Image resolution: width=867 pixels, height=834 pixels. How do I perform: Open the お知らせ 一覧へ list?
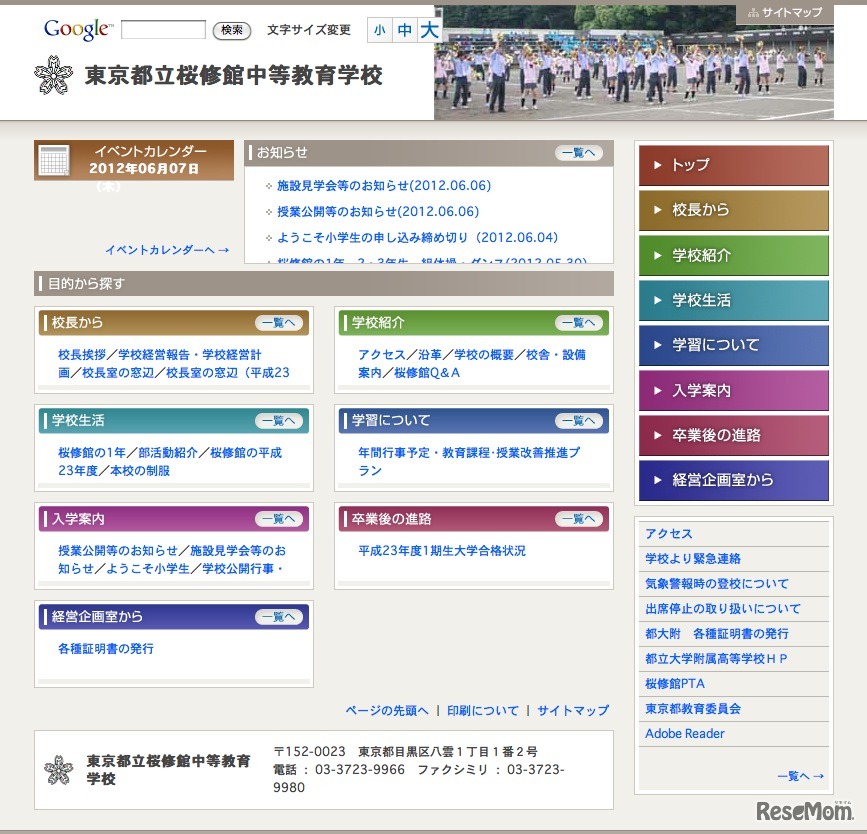578,152
